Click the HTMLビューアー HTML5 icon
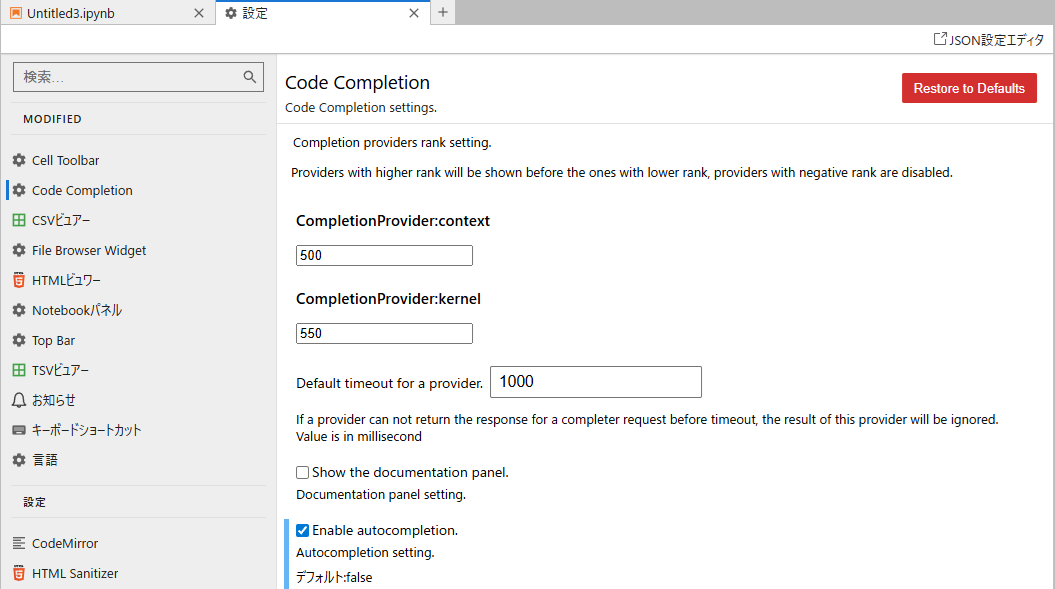 coord(18,280)
